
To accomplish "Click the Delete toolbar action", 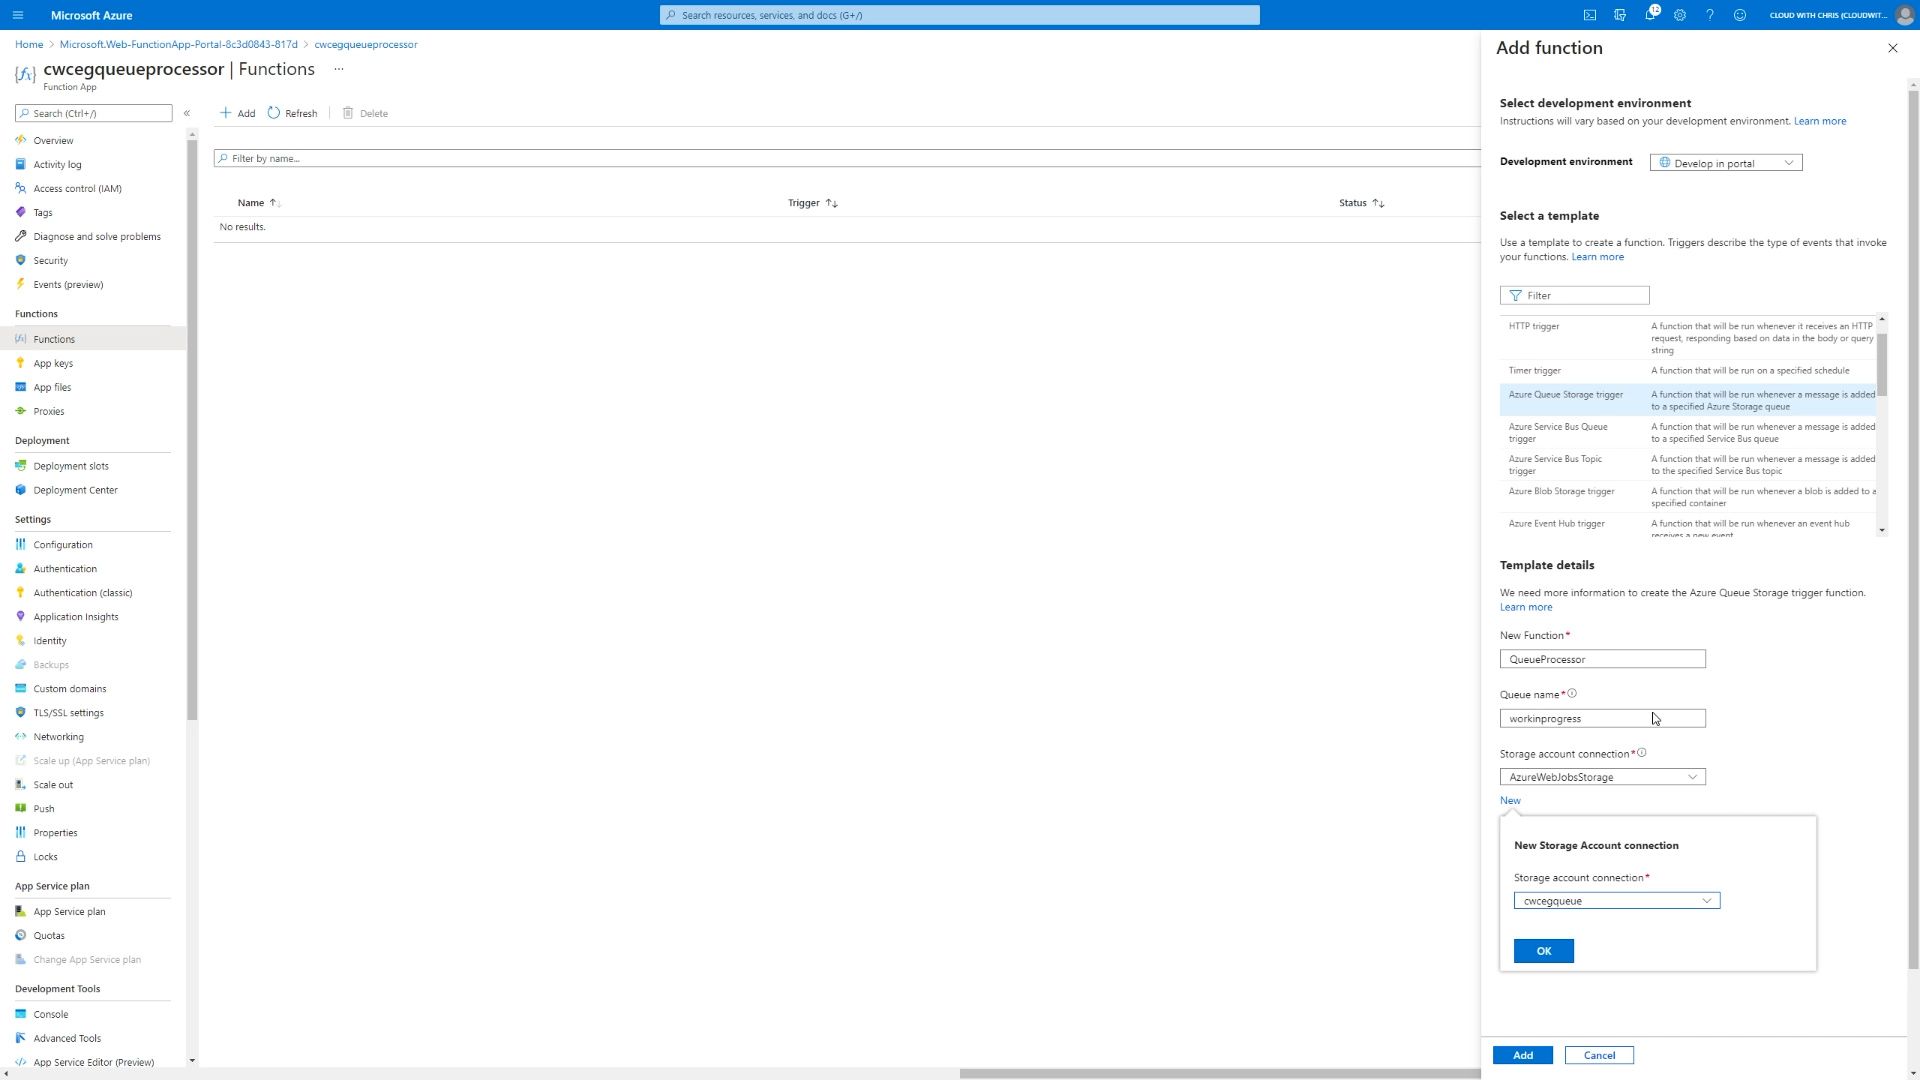I will point(365,113).
